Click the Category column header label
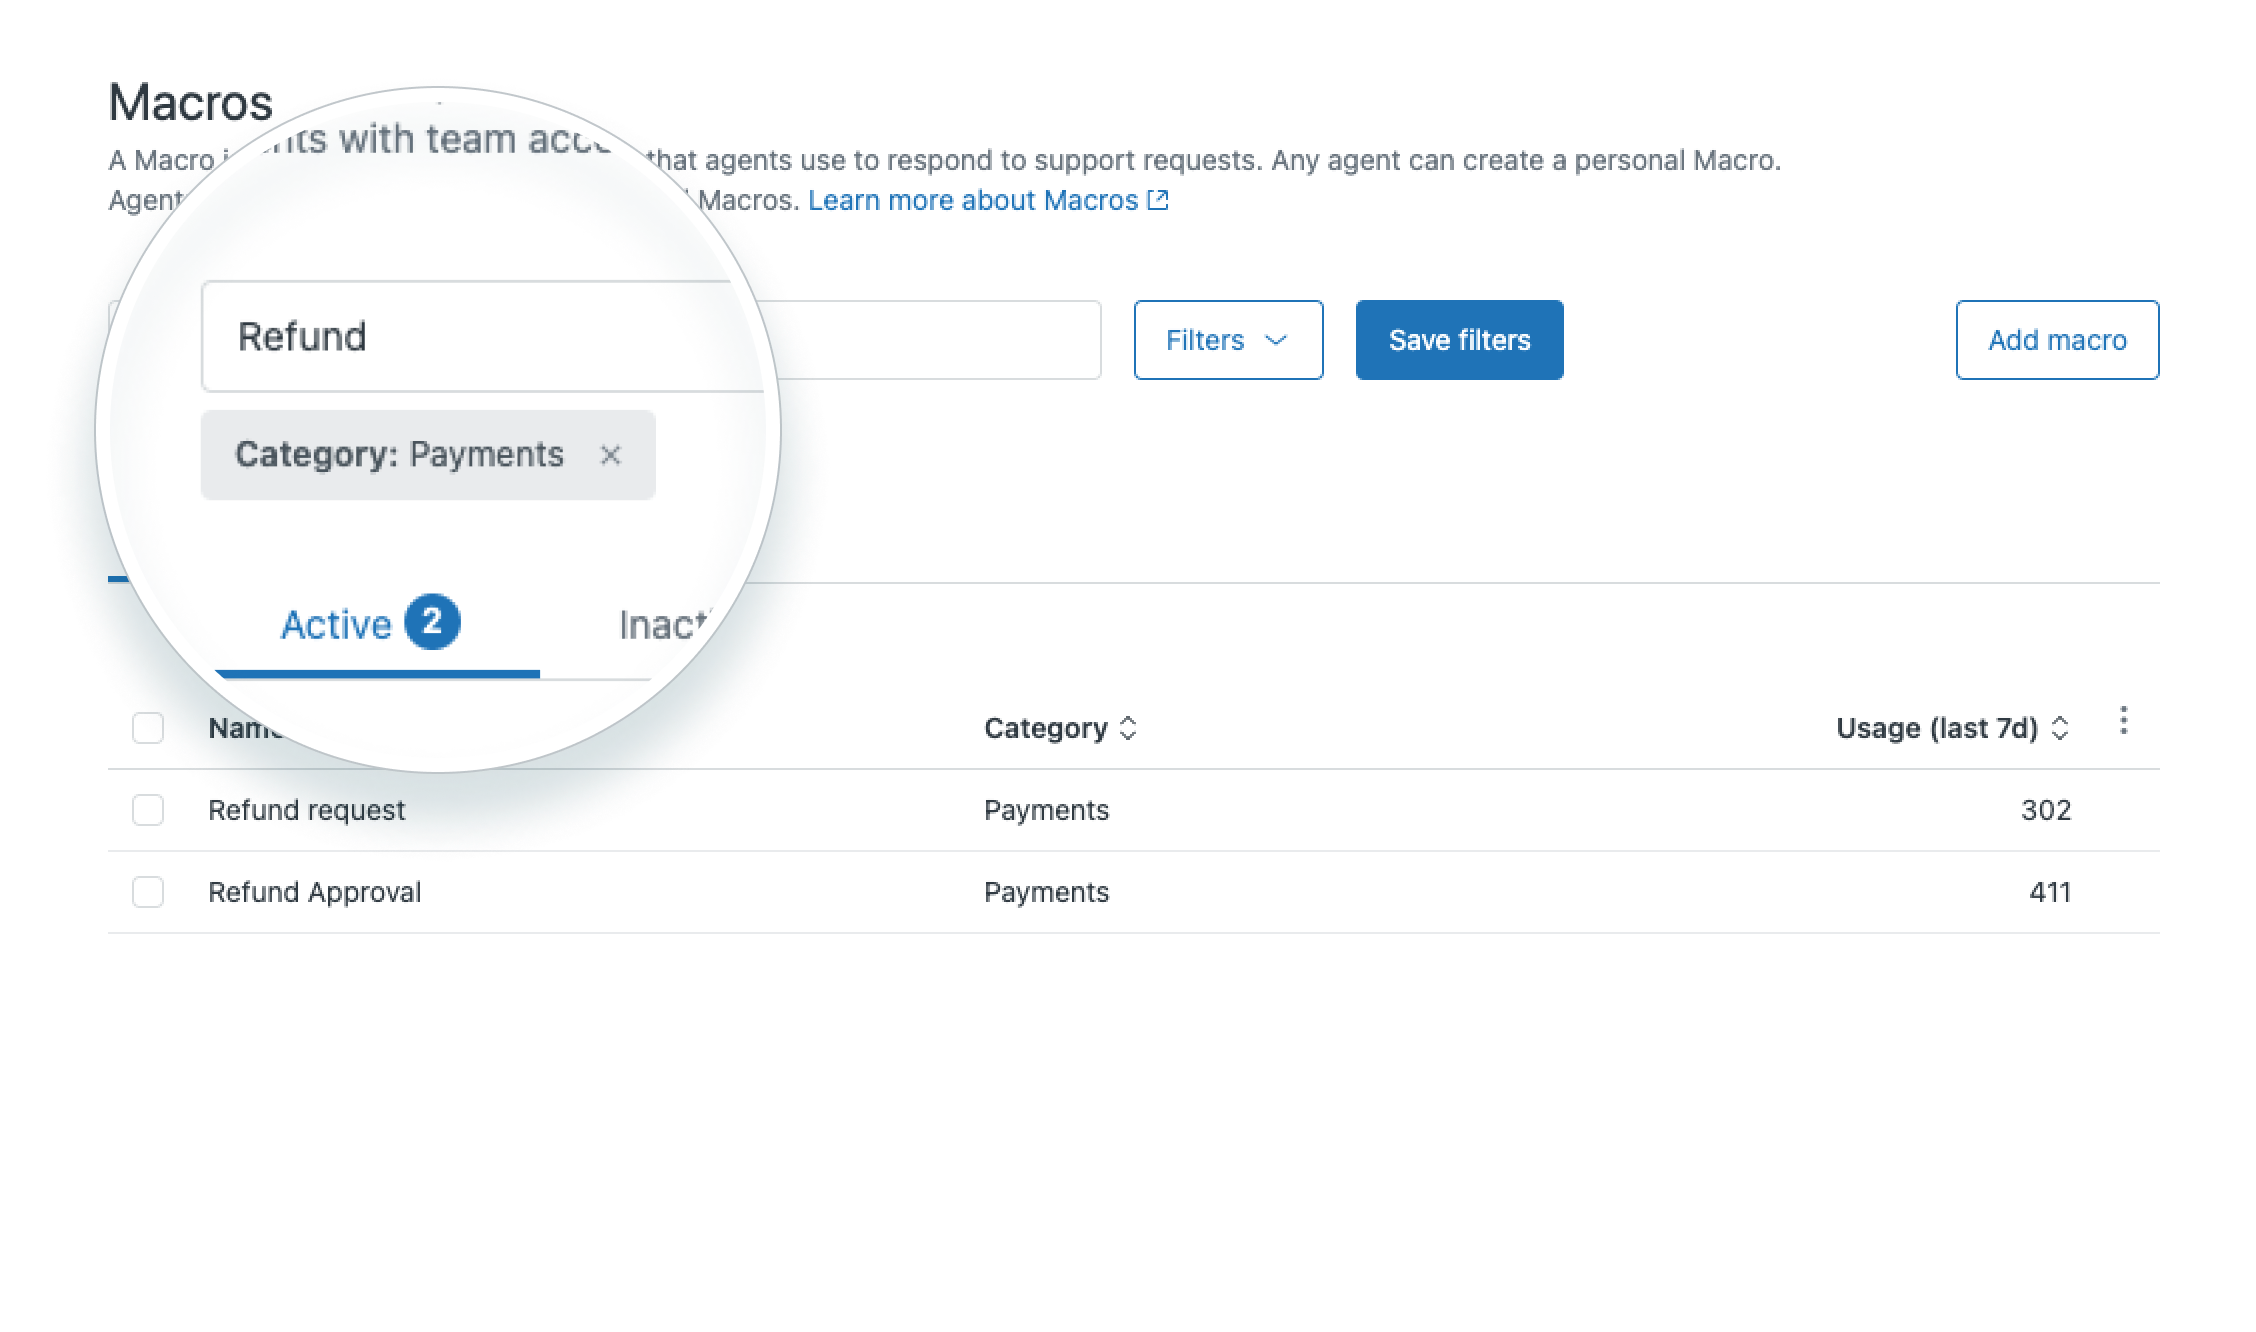Viewport: 2256px width, 1332px height. point(1045,728)
